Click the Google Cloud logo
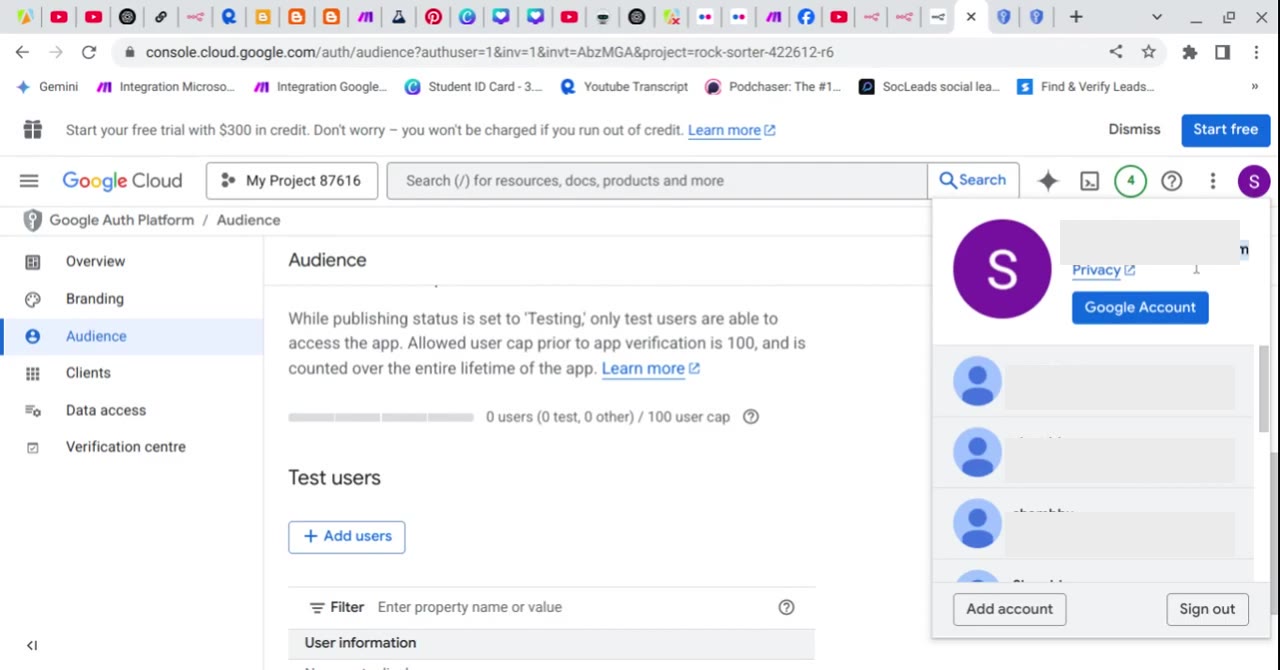 click(122, 181)
